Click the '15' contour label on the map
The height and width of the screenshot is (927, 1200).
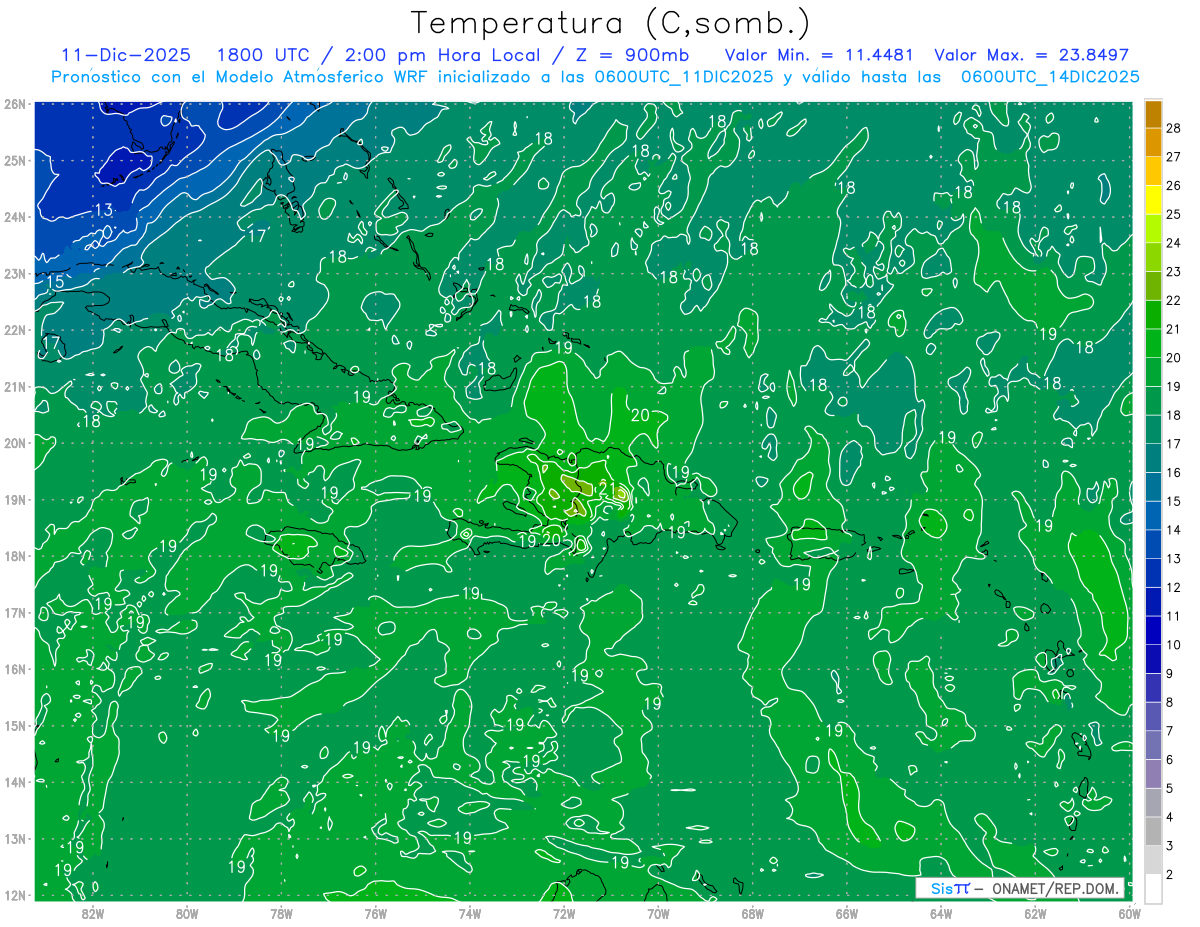tap(55, 283)
